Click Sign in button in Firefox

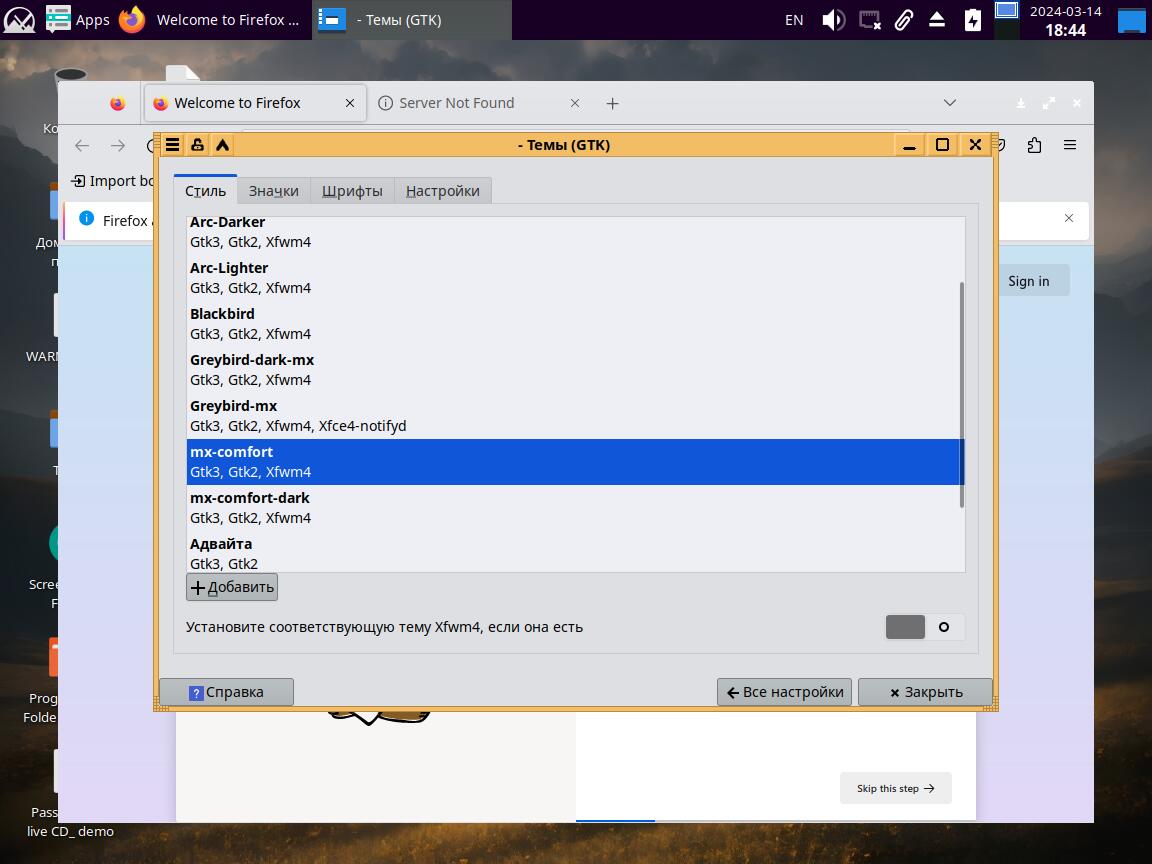[x=1029, y=281]
